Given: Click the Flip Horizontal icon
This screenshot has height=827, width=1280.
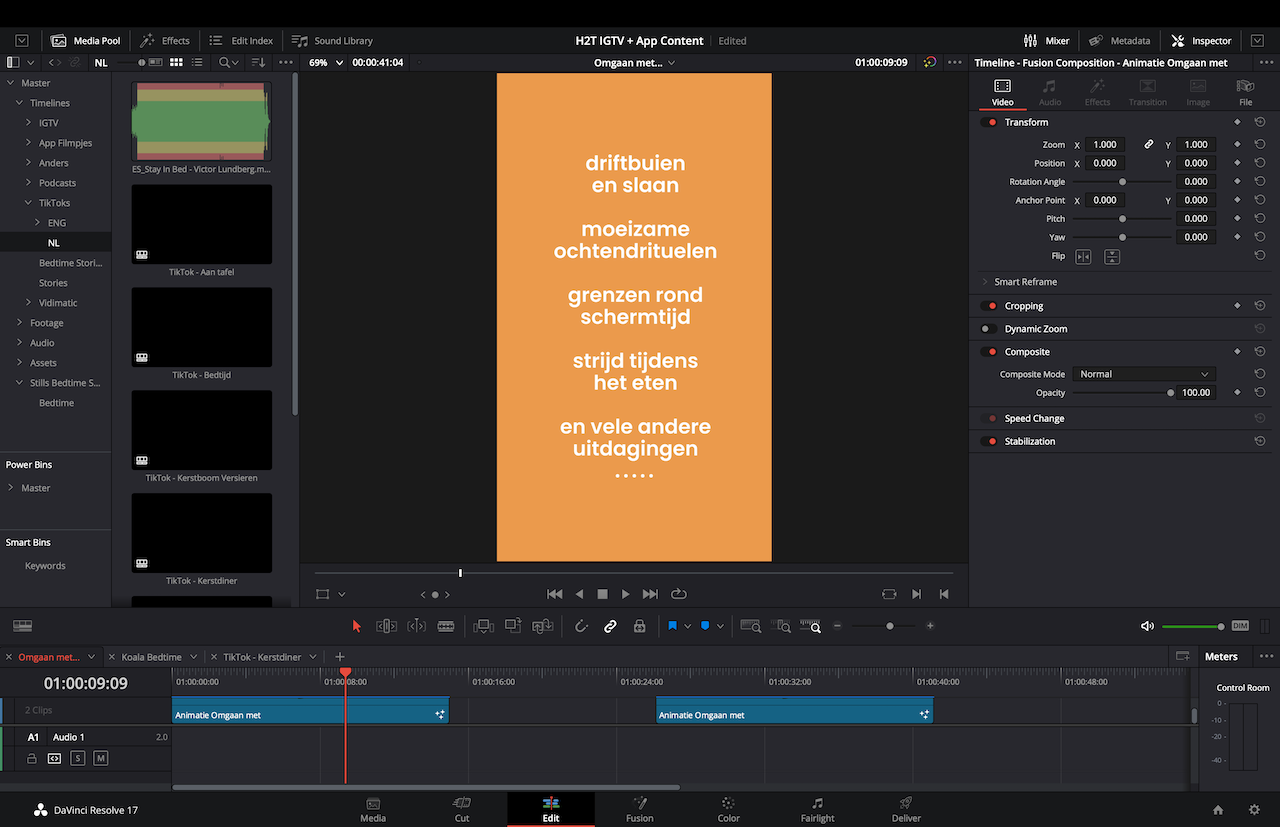Looking at the screenshot, I should coord(1083,257).
